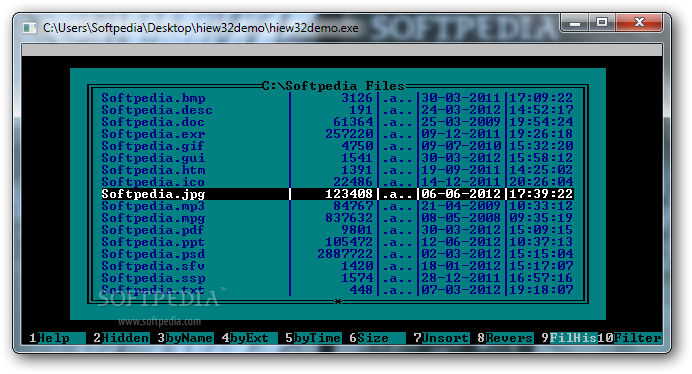Select the file Softpedia.desc
This screenshot has width=692, height=374.
157,110
